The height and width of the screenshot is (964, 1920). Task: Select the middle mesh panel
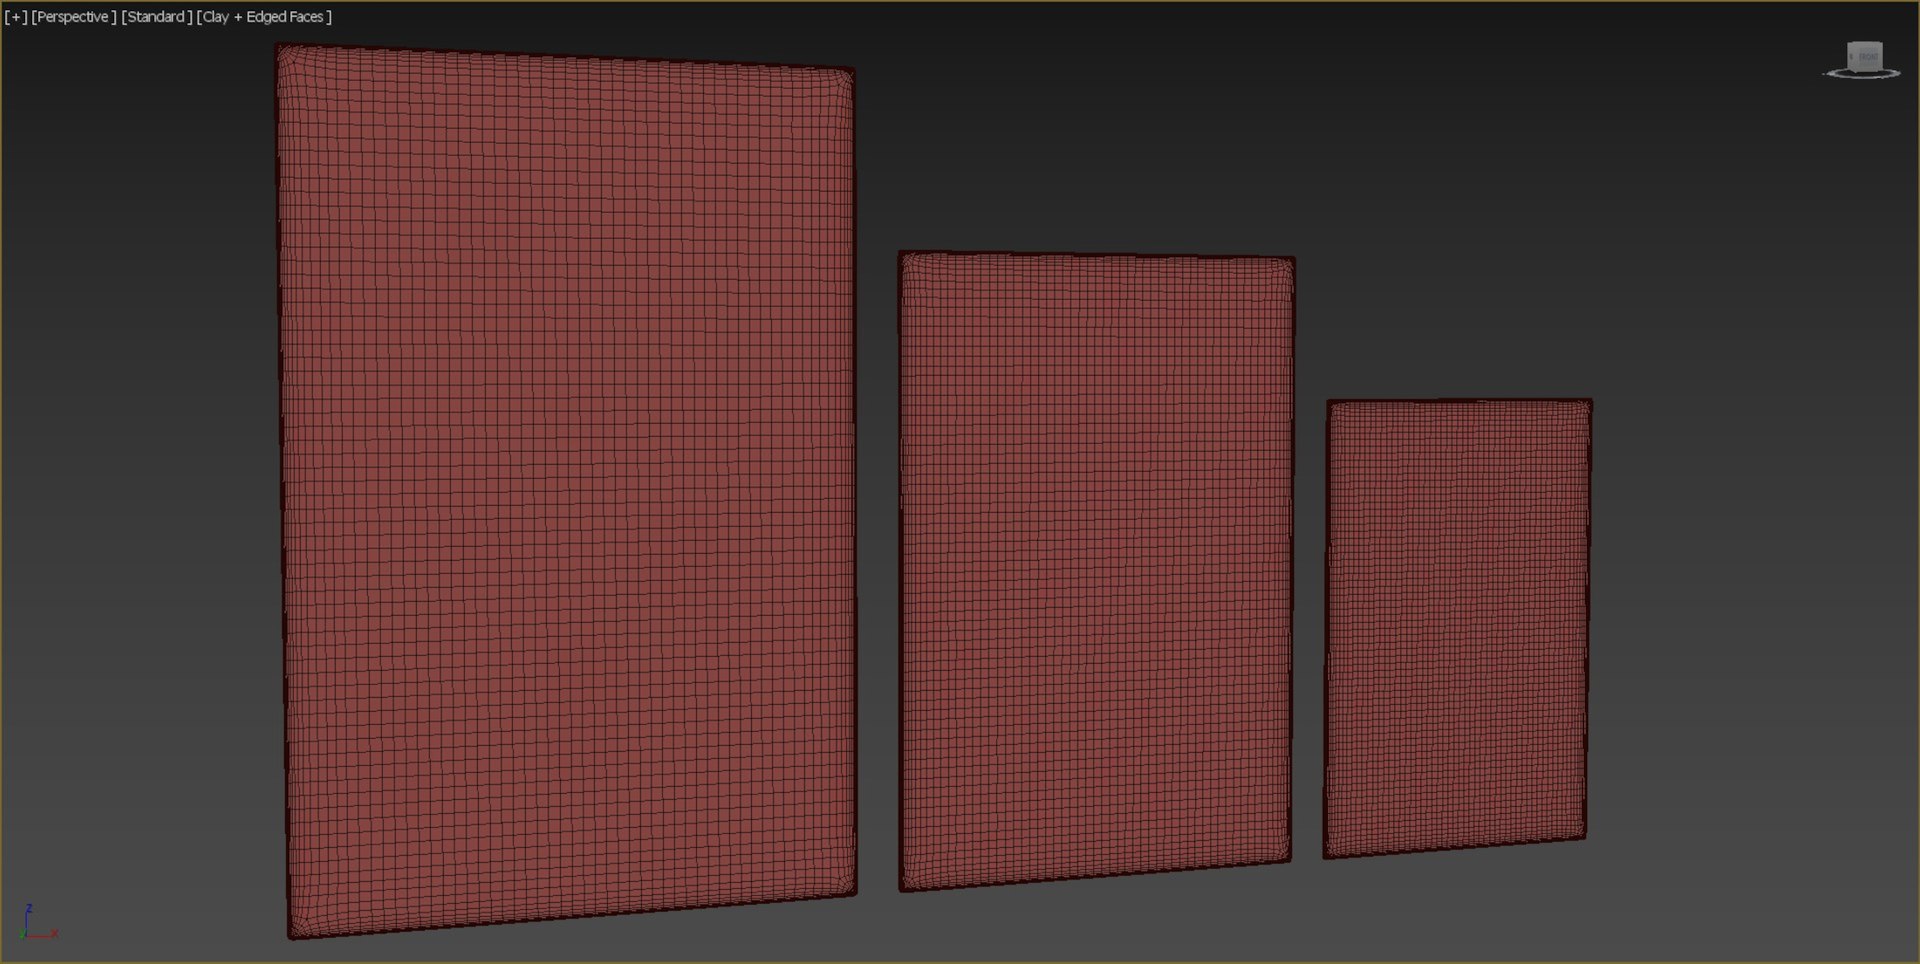point(1096,570)
